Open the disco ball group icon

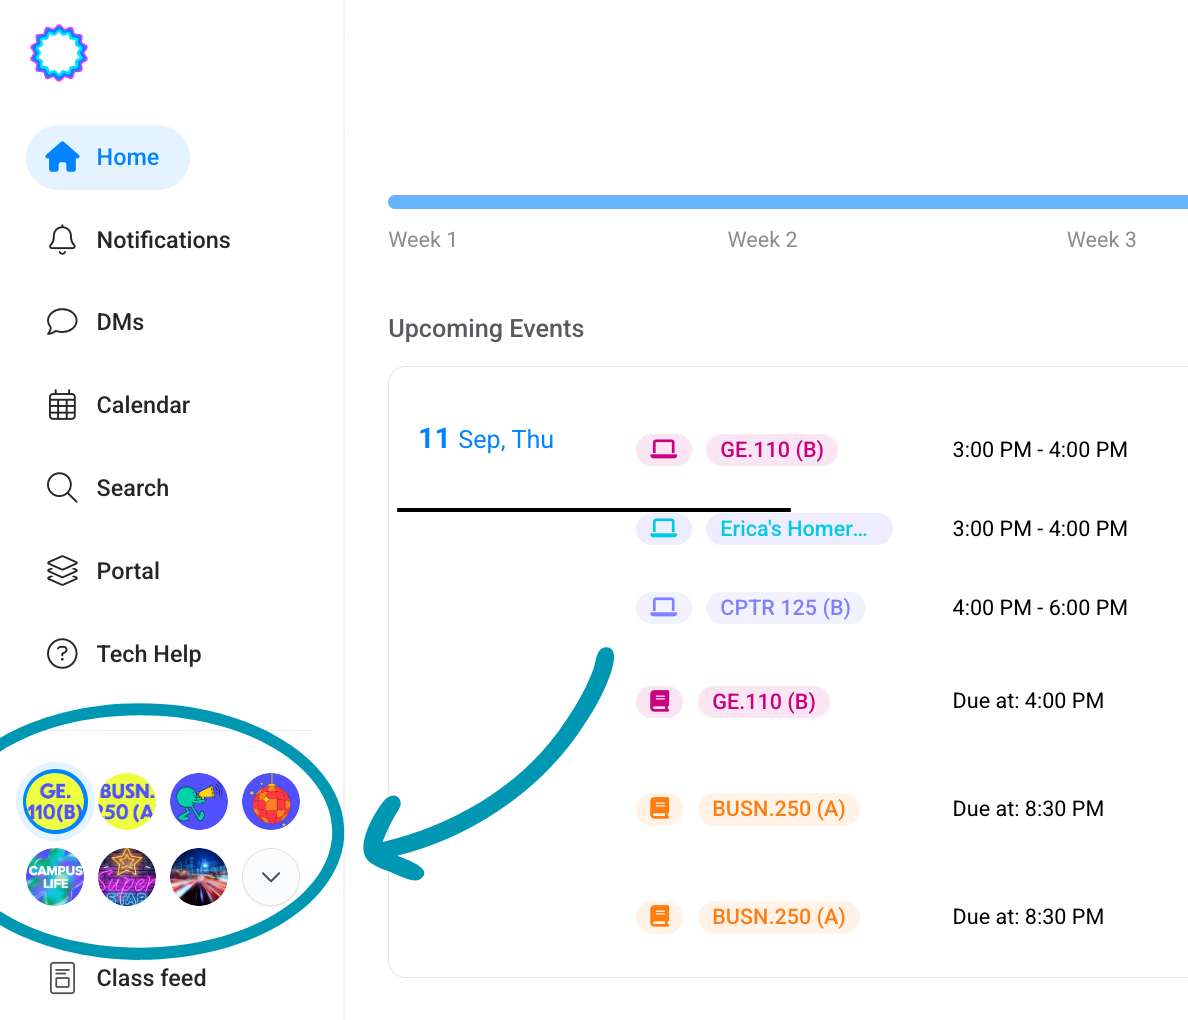[271, 802]
